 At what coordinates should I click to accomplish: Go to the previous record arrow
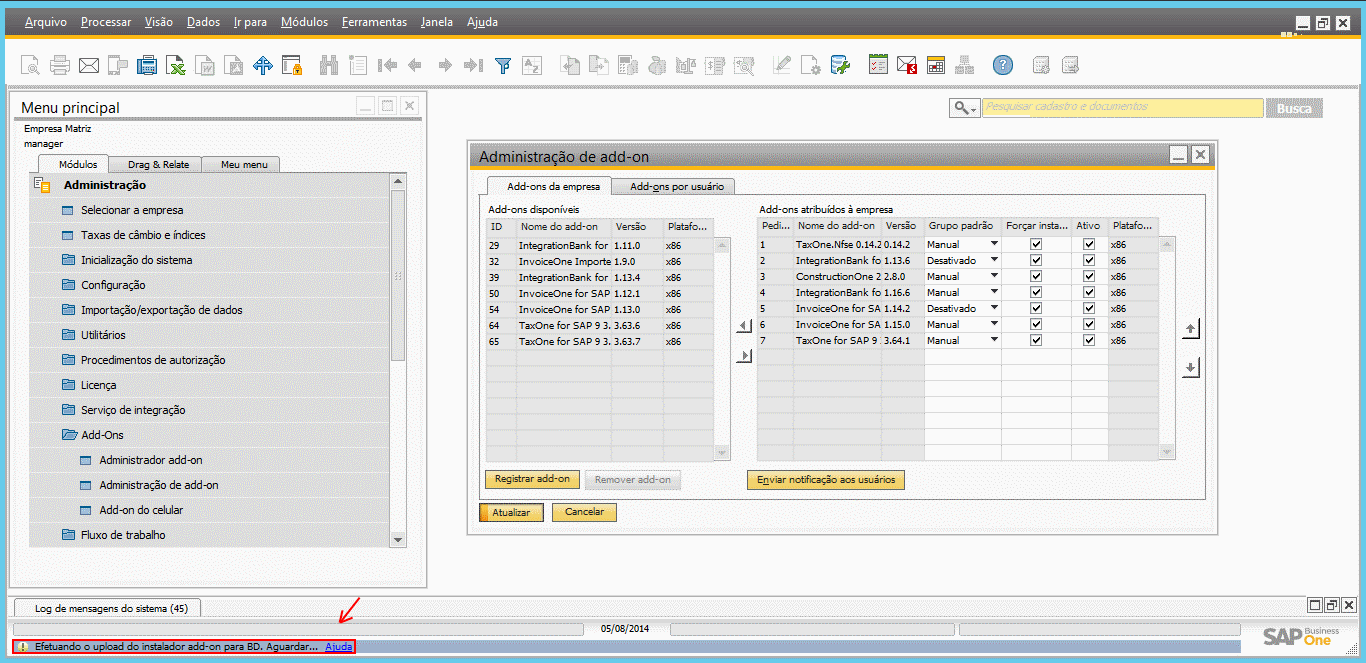click(415, 66)
